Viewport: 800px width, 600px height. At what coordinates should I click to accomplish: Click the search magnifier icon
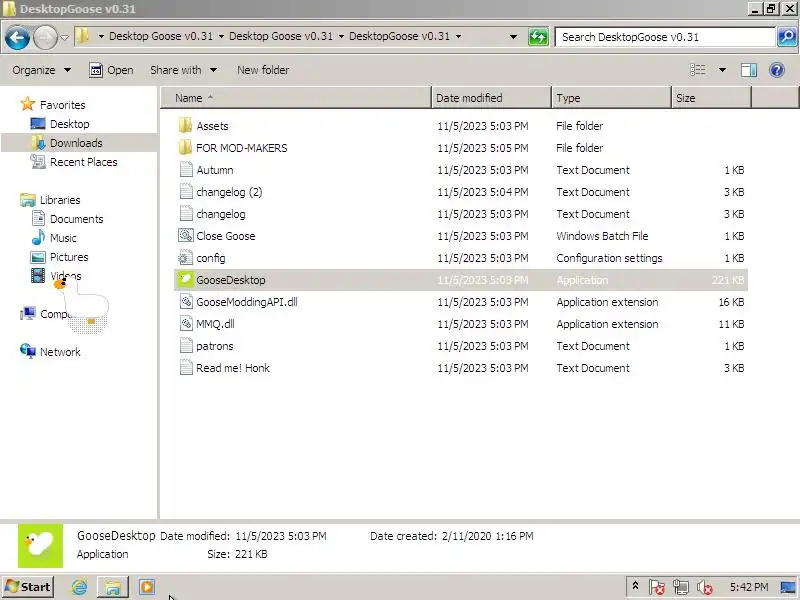point(787,37)
